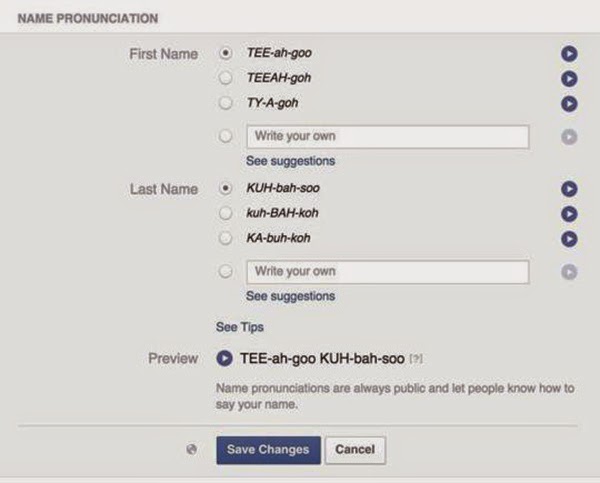Select the KA-buh-koh last name option
Image resolution: width=600 pixels, height=483 pixels.
tap(225, 238)
